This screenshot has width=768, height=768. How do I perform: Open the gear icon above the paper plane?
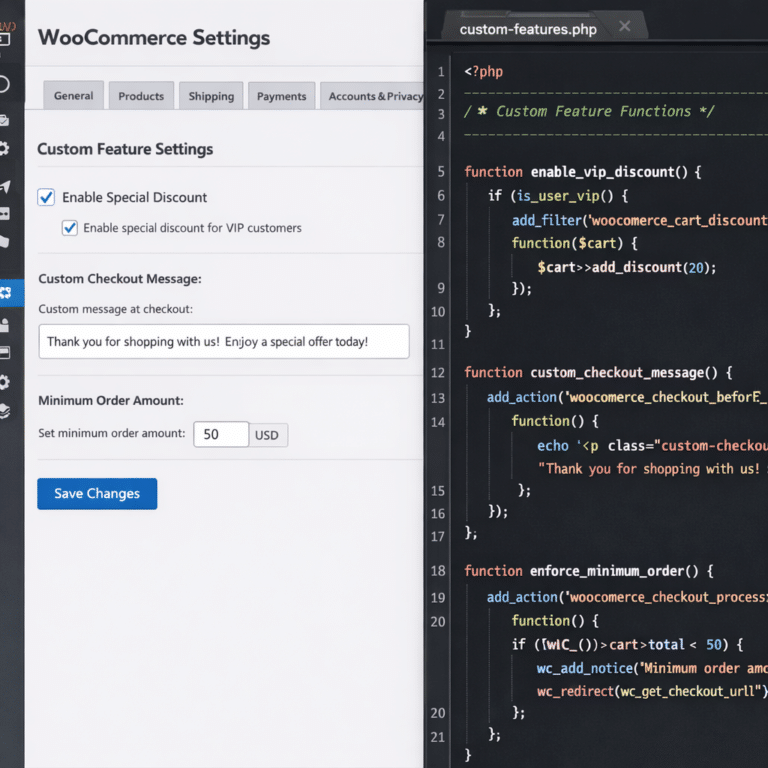pyautogui.click(x=4, y=148)
